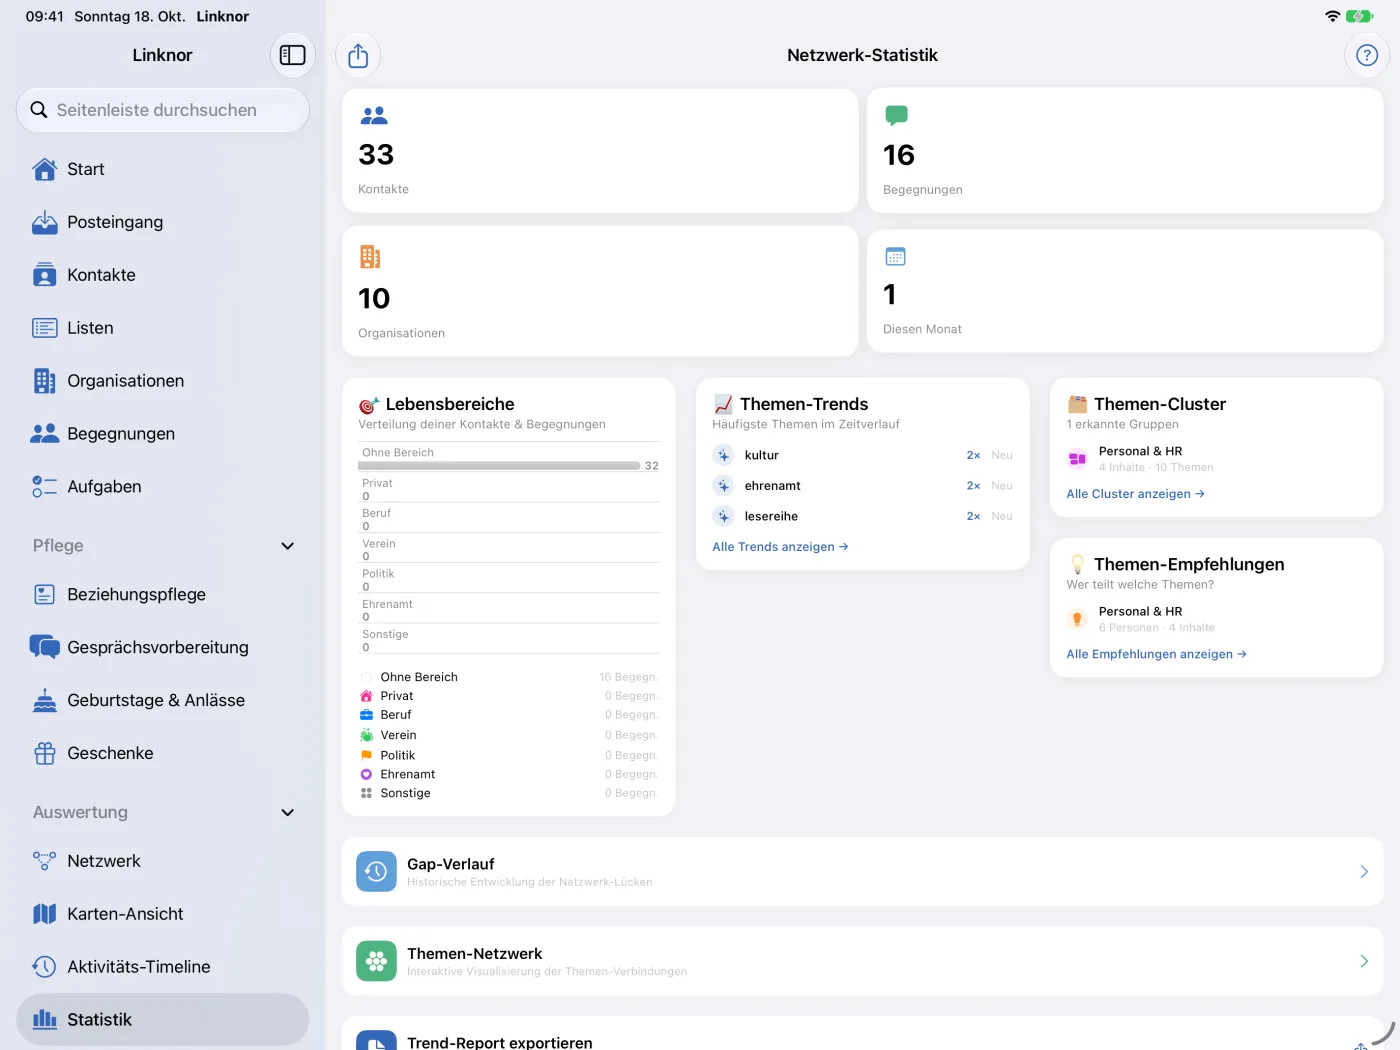Click the Themen-Empfehlungen orange lightbulb icon
Viewport: 1400px width, 1050px height.
[x=1077, y=619]
